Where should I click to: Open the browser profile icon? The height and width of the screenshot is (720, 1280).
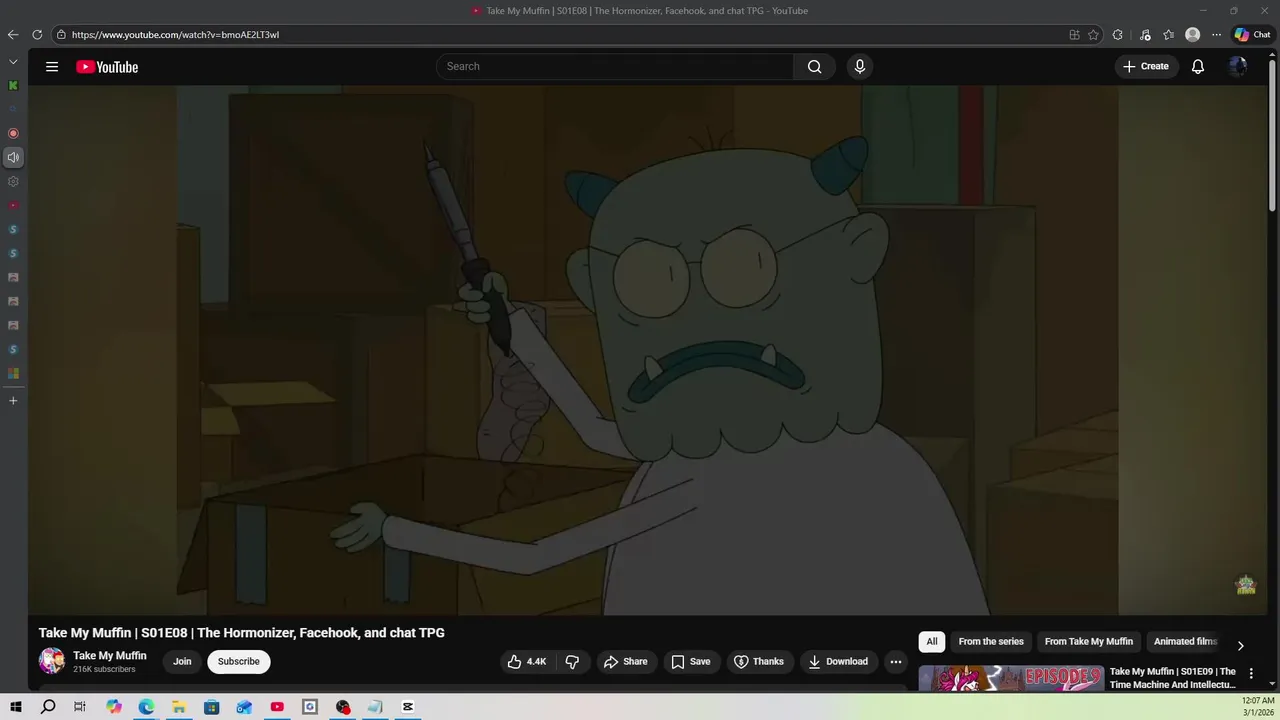1192,34
